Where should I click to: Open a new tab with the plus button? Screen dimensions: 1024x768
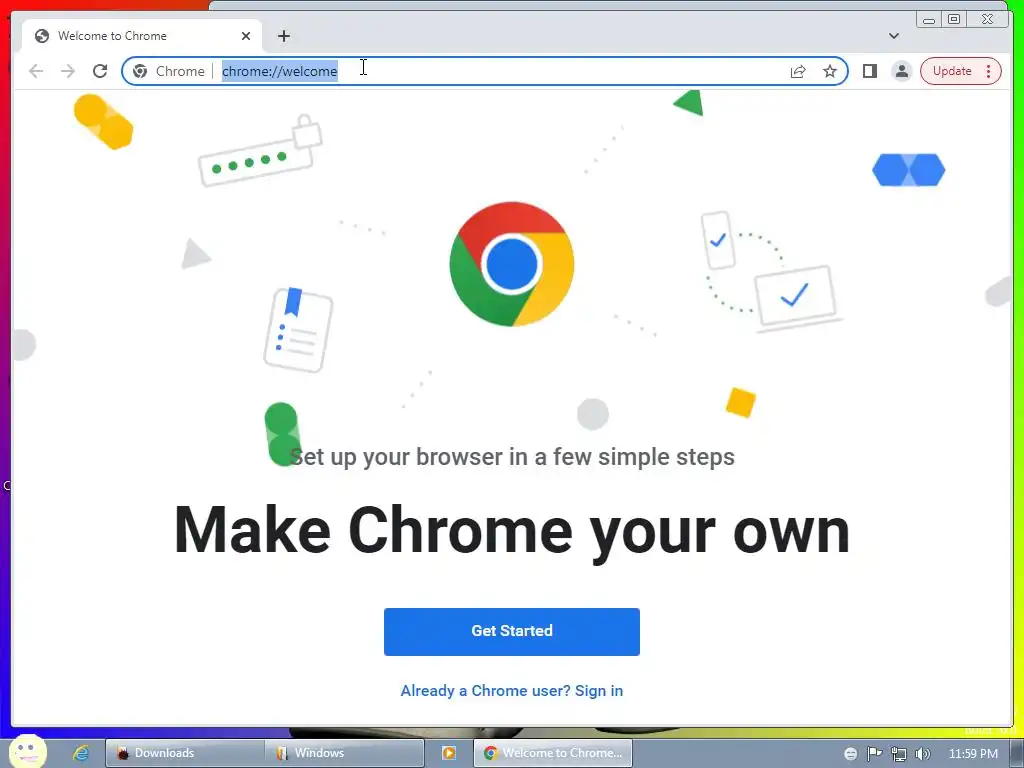tap(283, 36)
